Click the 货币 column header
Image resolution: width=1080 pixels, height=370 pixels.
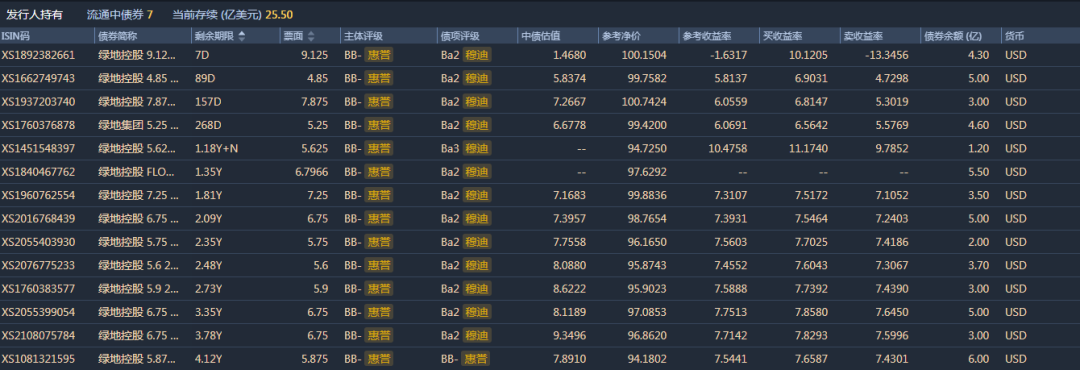[x=1015, y=36]
